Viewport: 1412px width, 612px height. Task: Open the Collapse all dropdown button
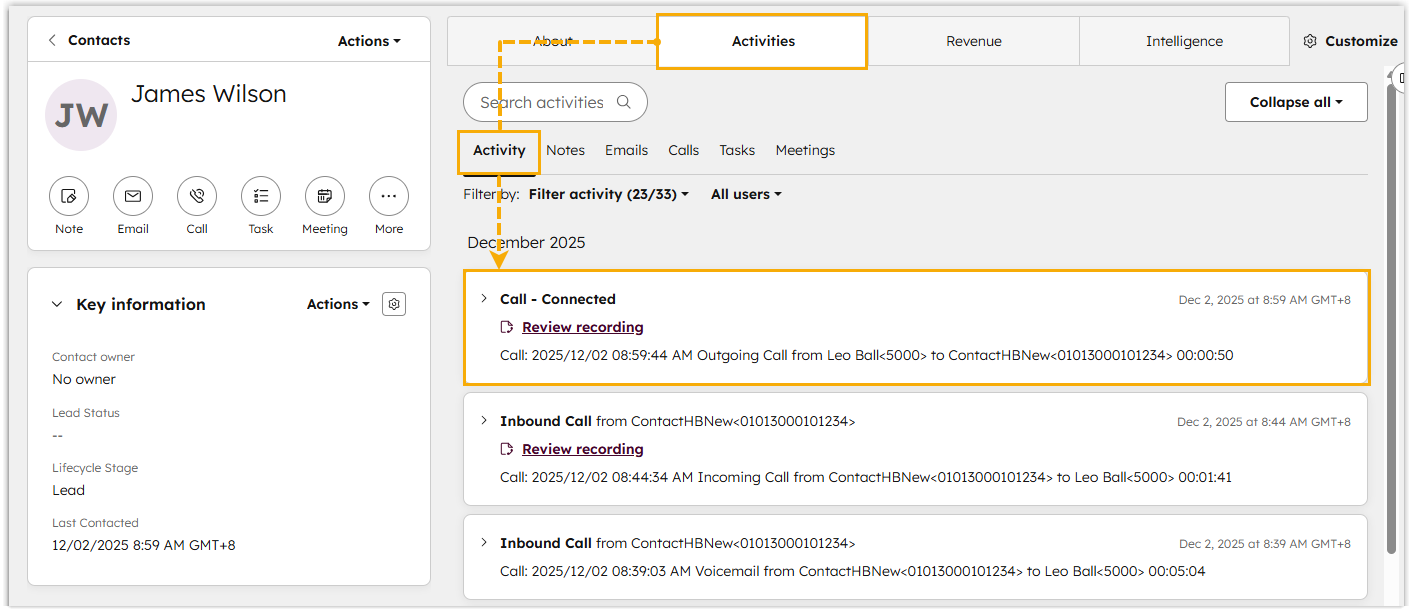click(1295, 102)
